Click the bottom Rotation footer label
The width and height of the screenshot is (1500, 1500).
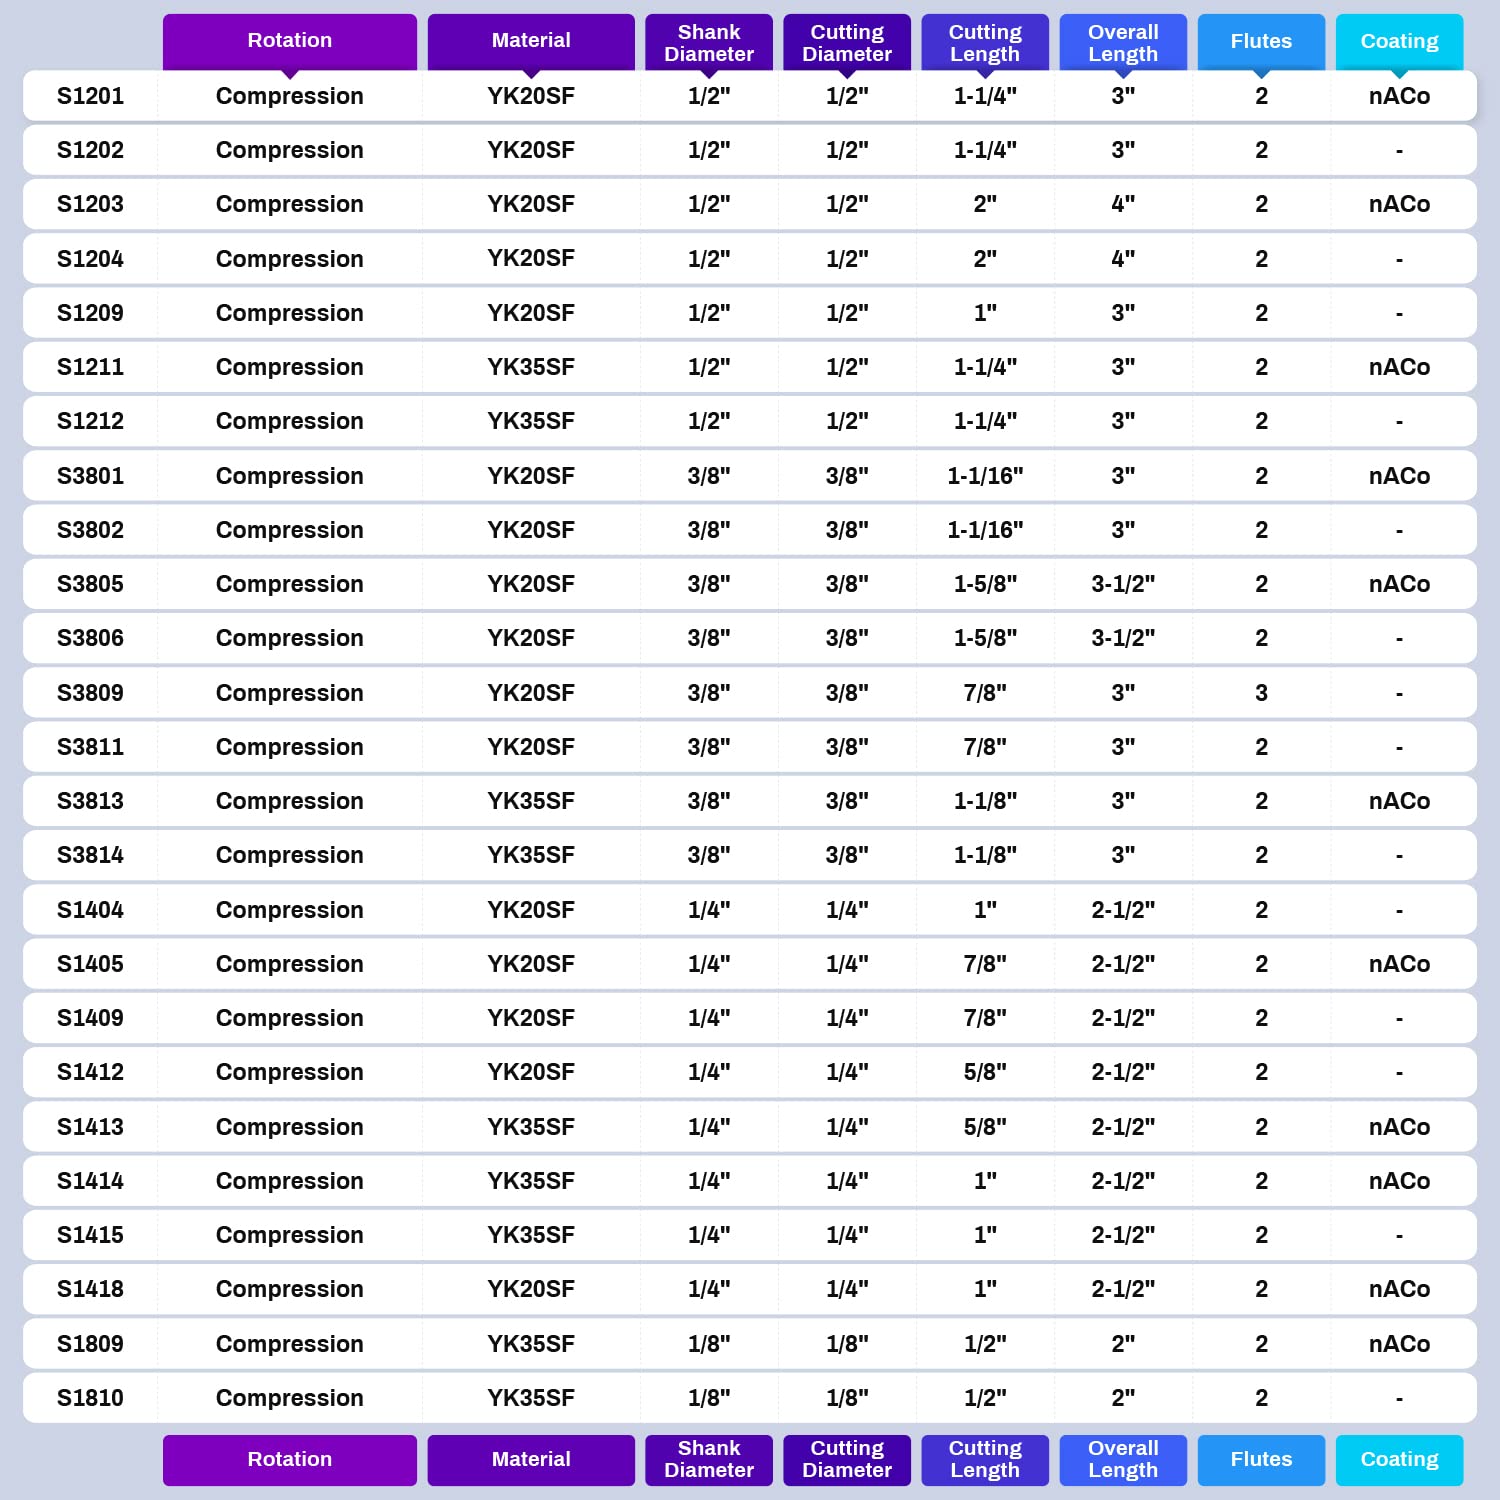point(290,1460)
